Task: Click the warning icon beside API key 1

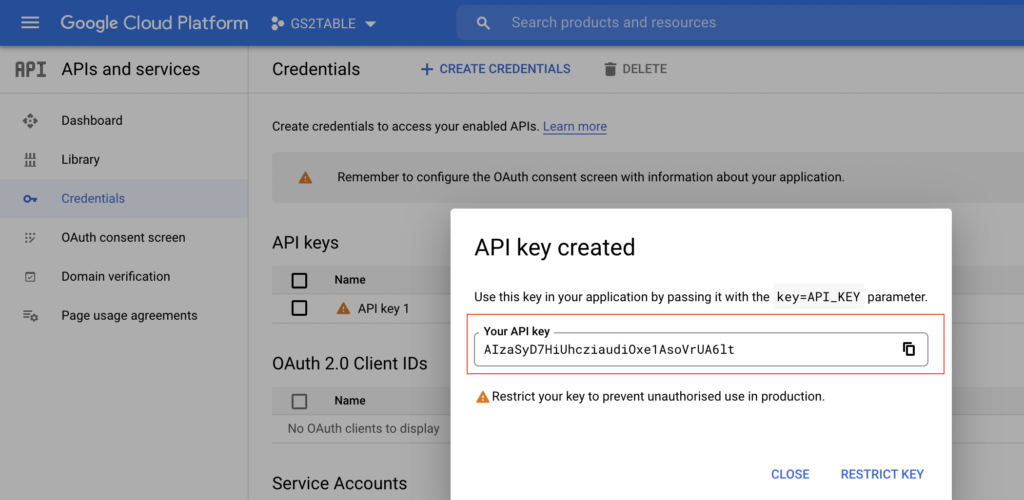Action: pos(344,308)
